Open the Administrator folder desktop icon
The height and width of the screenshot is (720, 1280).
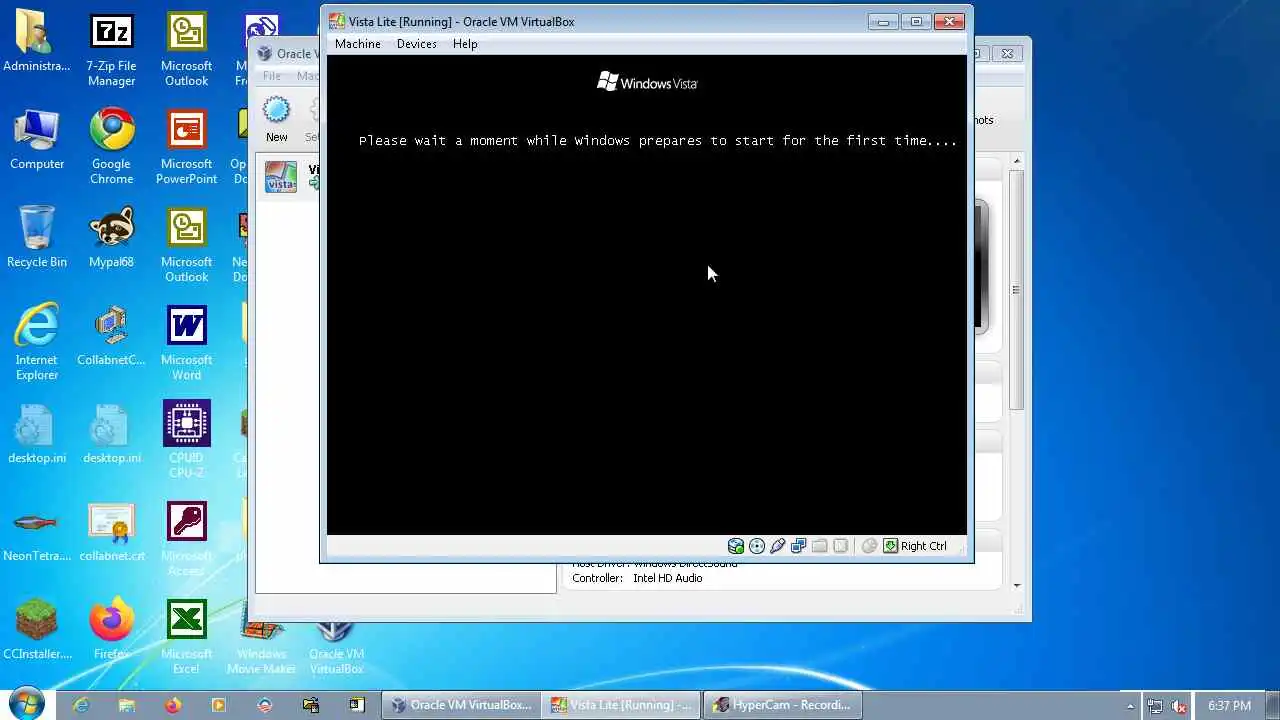pos(37,43)
